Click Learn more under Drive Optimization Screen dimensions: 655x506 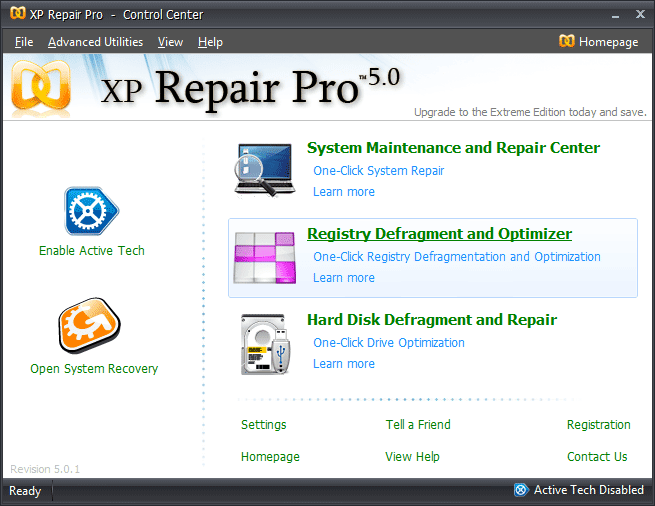click(x=344, y=364)
